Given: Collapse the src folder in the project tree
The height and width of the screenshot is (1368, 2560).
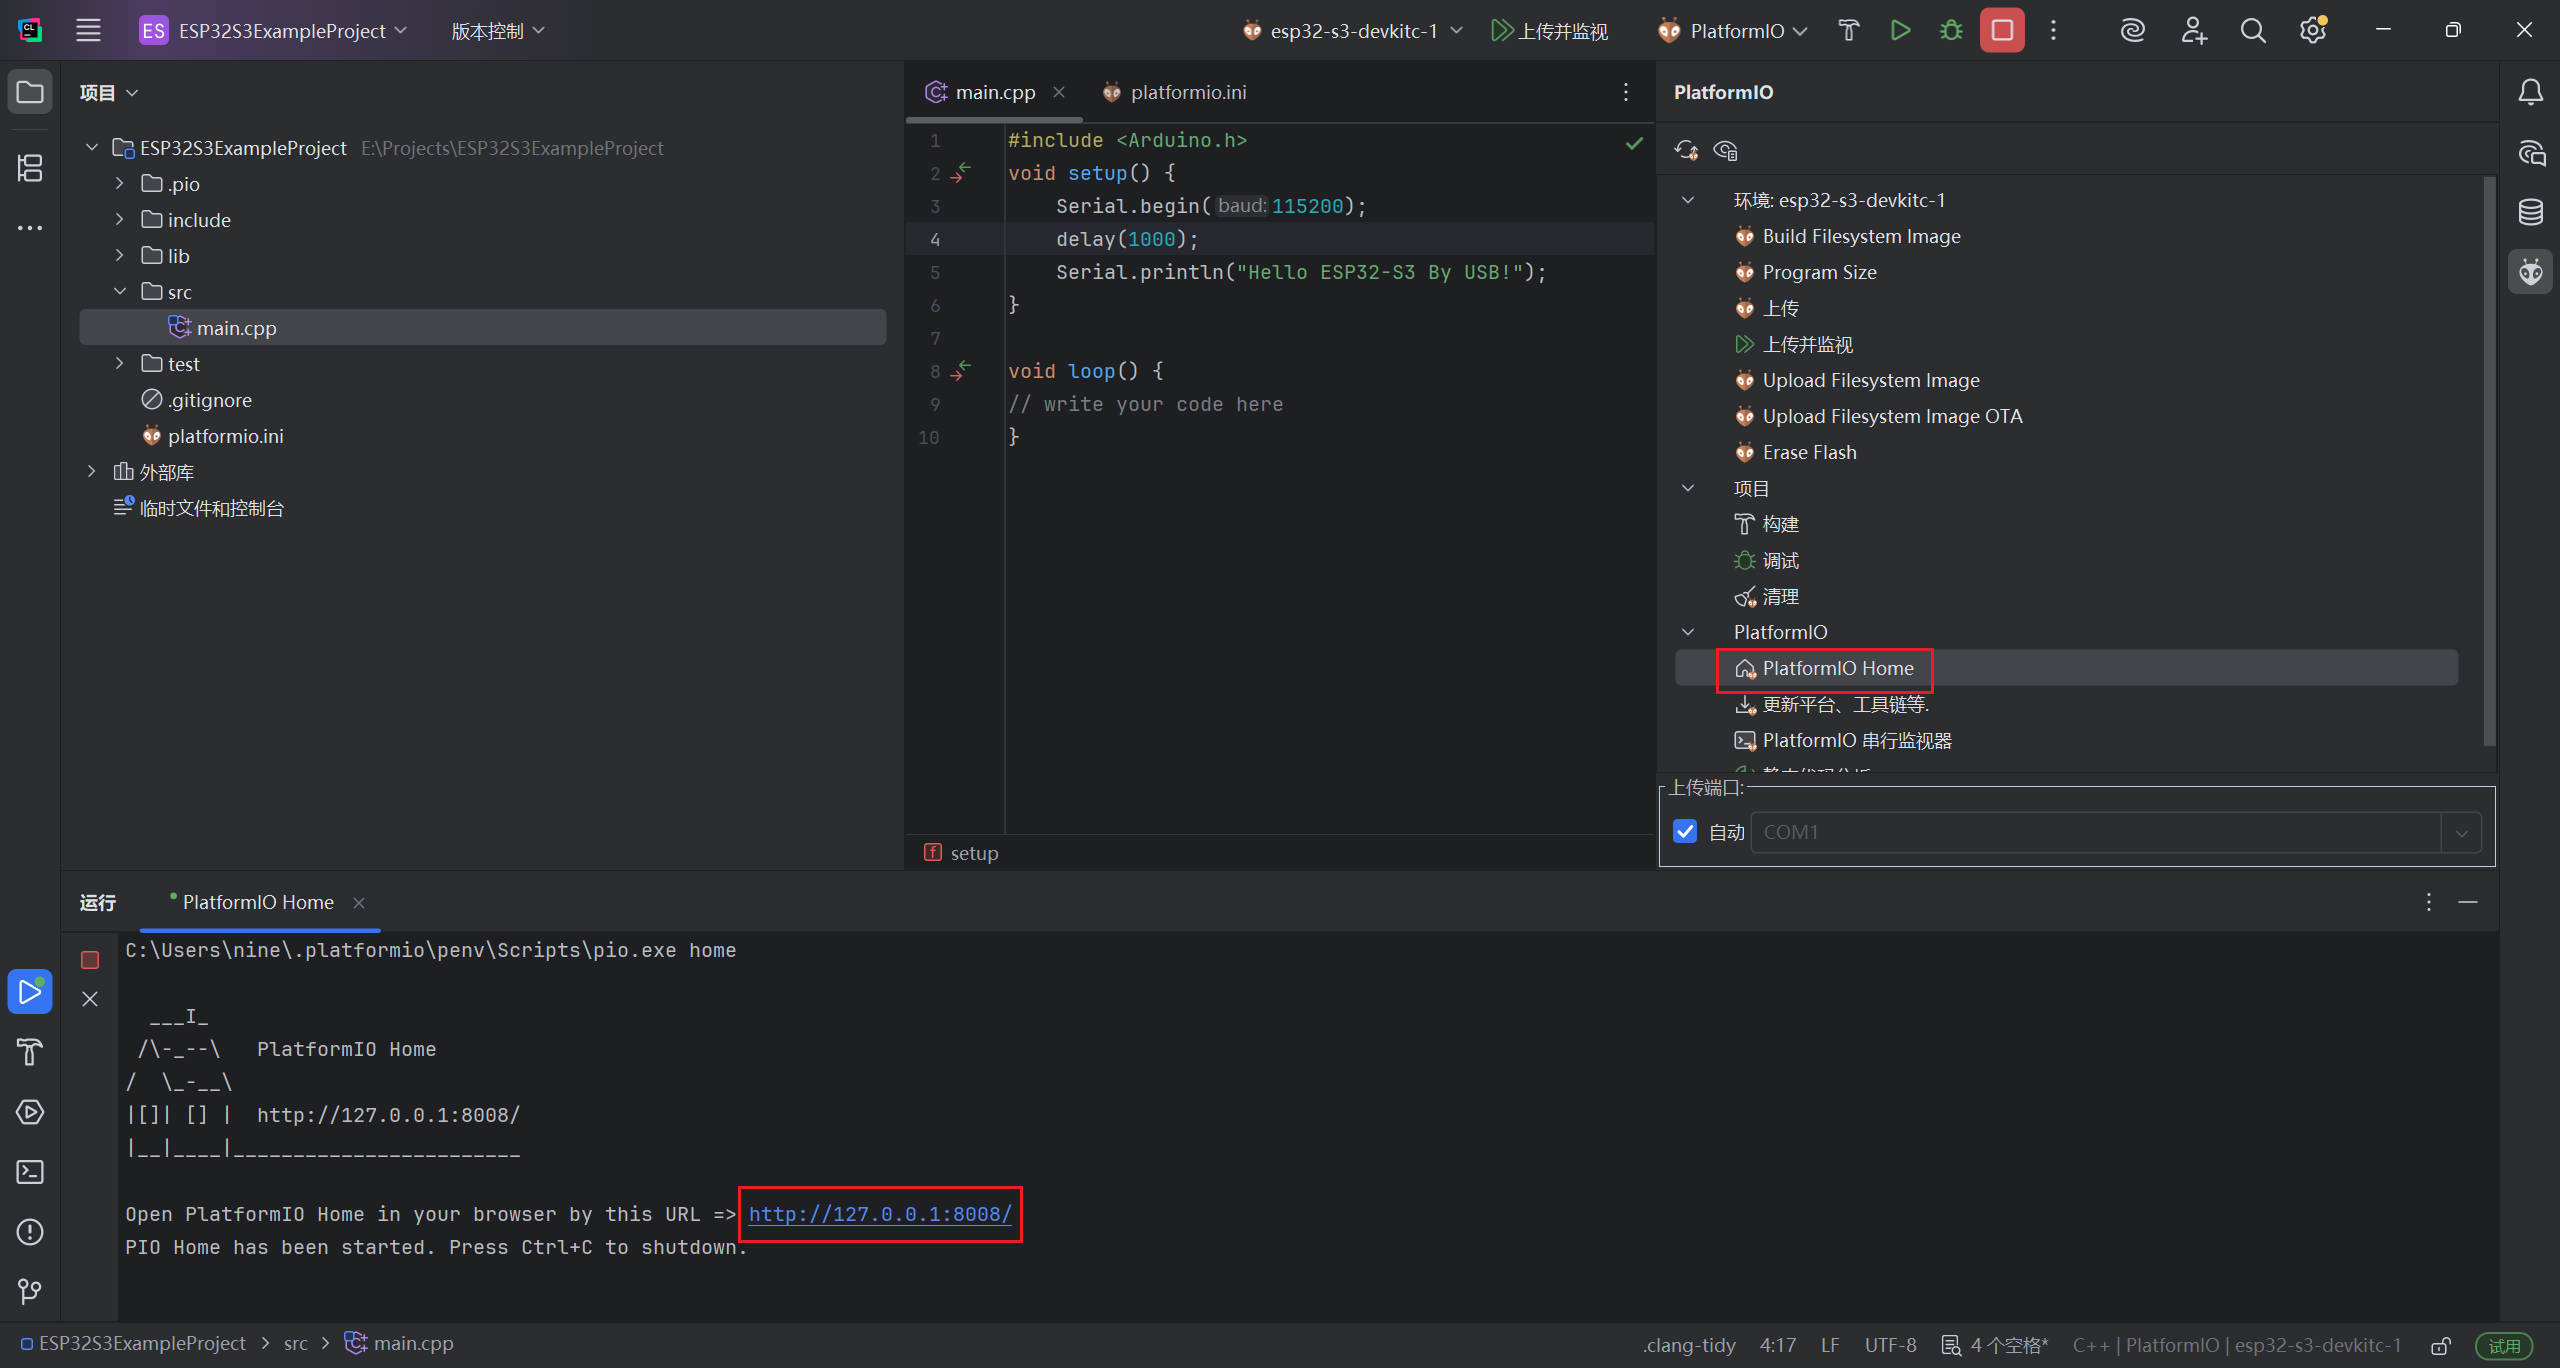Looking at the screenshot, I should (x=120, y=292).
